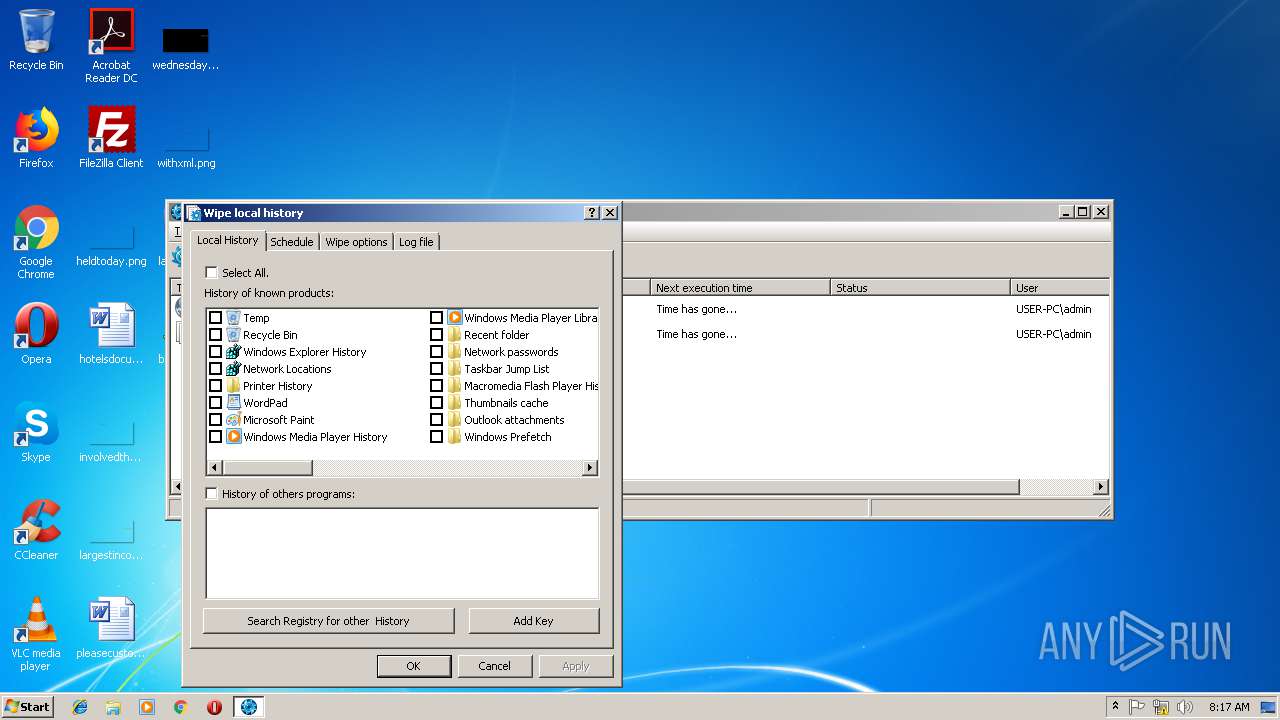This screenshot has width=1280, height=720.
Task: Tick Recent folder checkbox
Action: (x=436, y=335)
